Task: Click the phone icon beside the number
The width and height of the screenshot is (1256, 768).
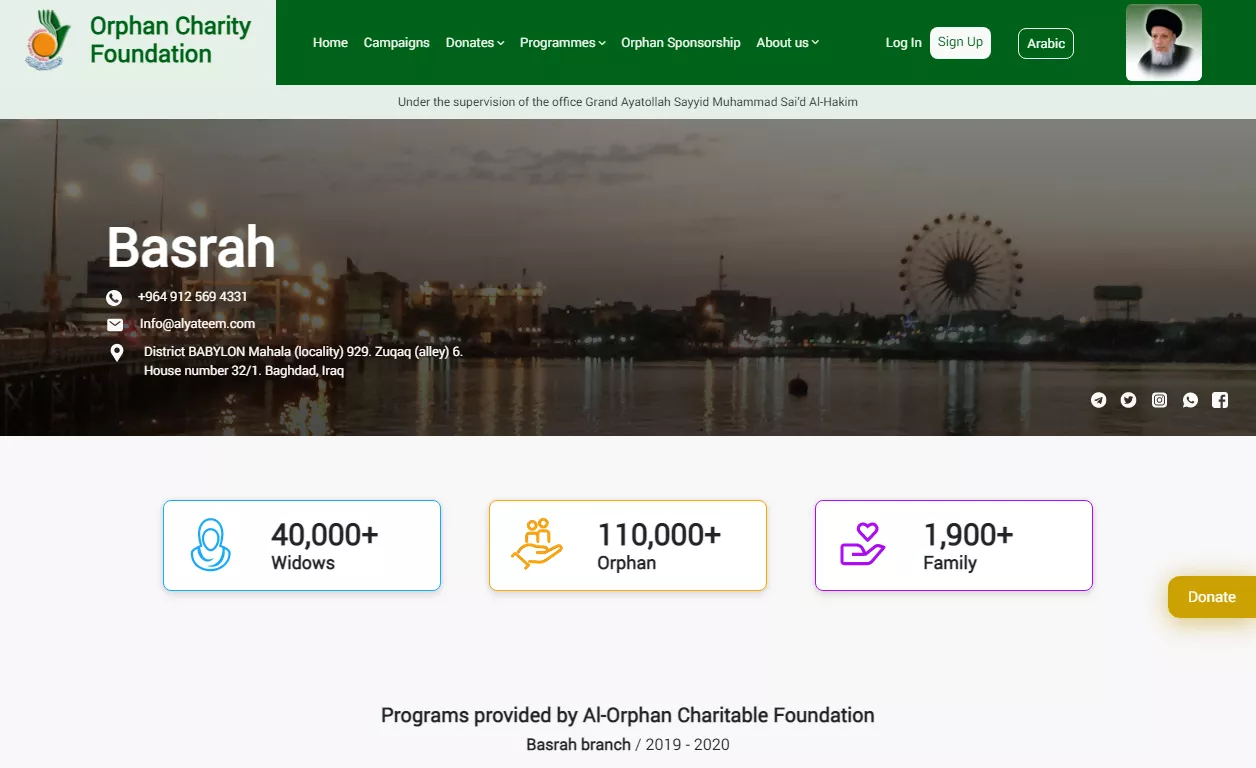Action: 115,298
